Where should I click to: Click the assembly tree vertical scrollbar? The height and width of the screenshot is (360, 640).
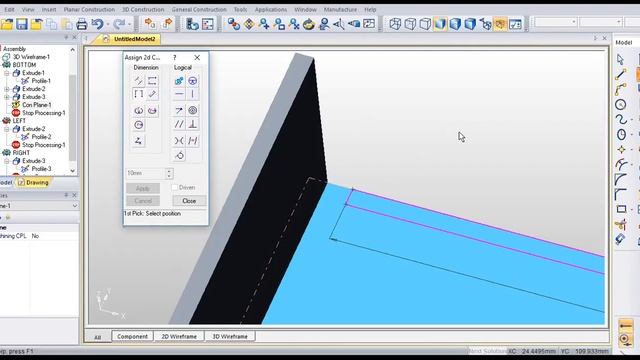point(73,110)
